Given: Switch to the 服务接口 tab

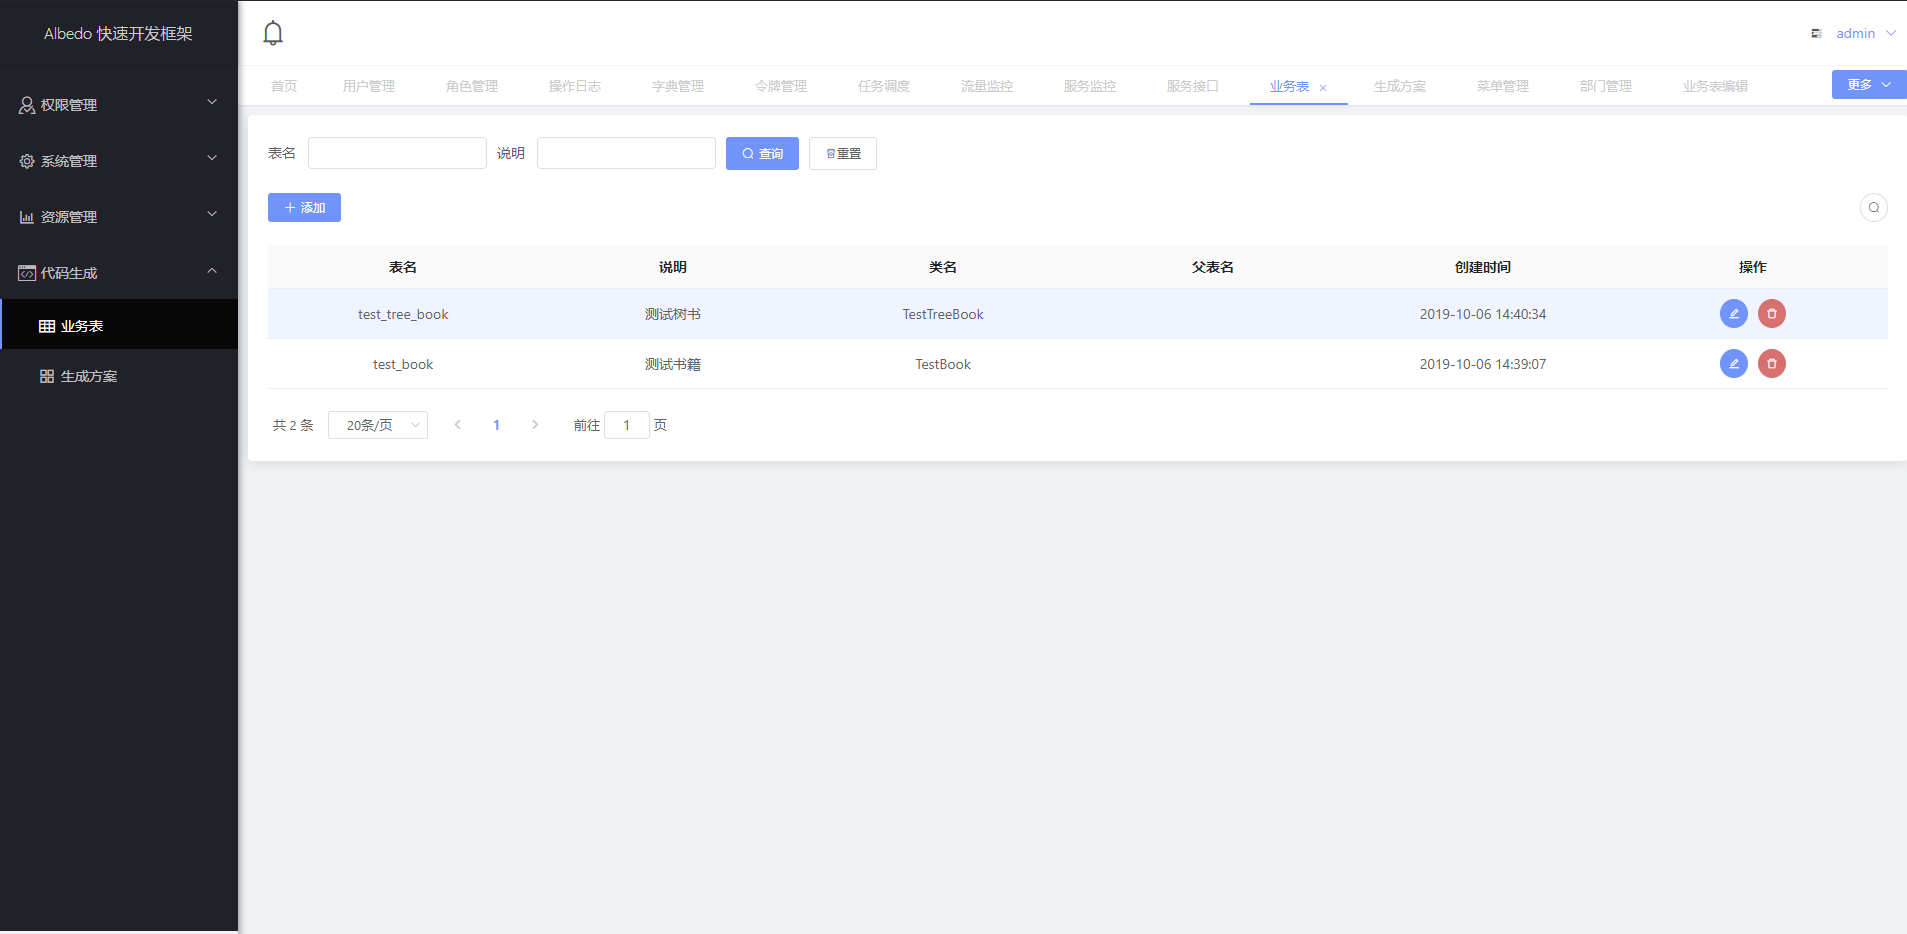Looking at the screenshot, I should (x=1193, y=86).
